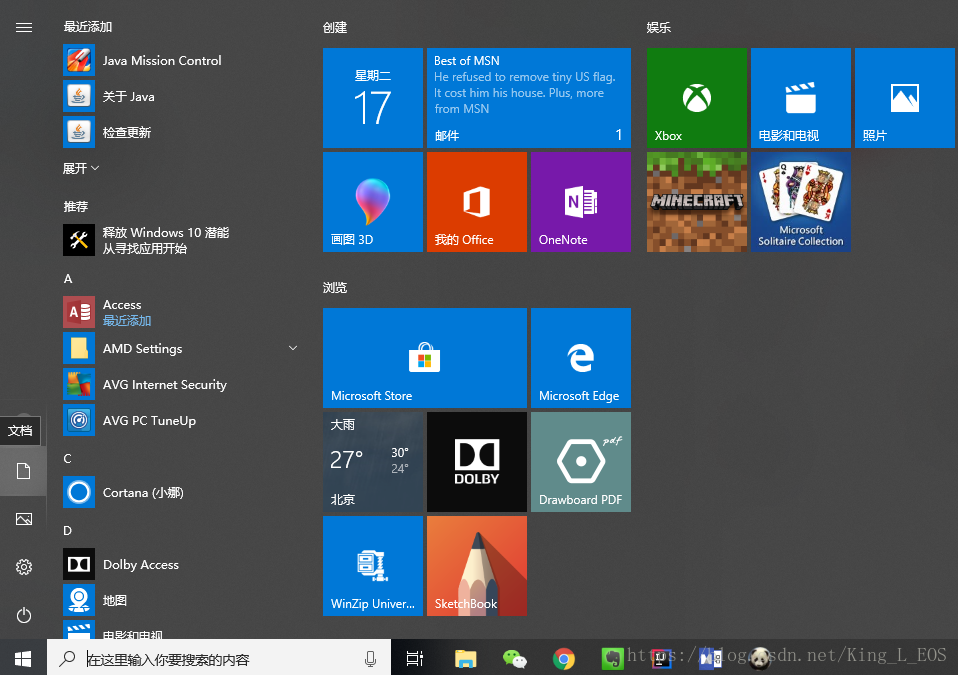The image size is (958, 675).
Task: Expand recently added list with 展开
Action: (x=81, y=169)
